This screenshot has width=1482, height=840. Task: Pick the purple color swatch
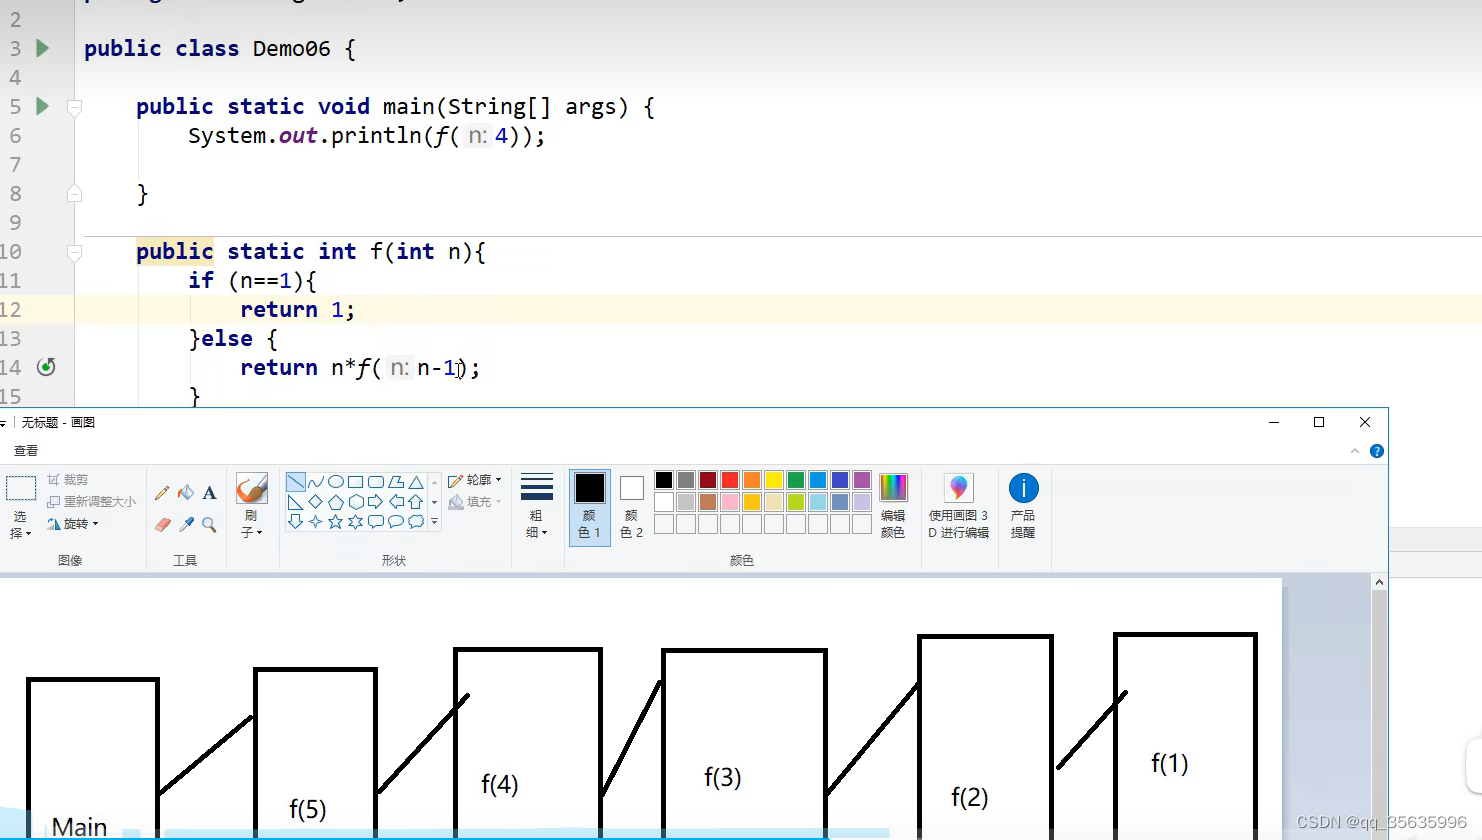point(862,480)
